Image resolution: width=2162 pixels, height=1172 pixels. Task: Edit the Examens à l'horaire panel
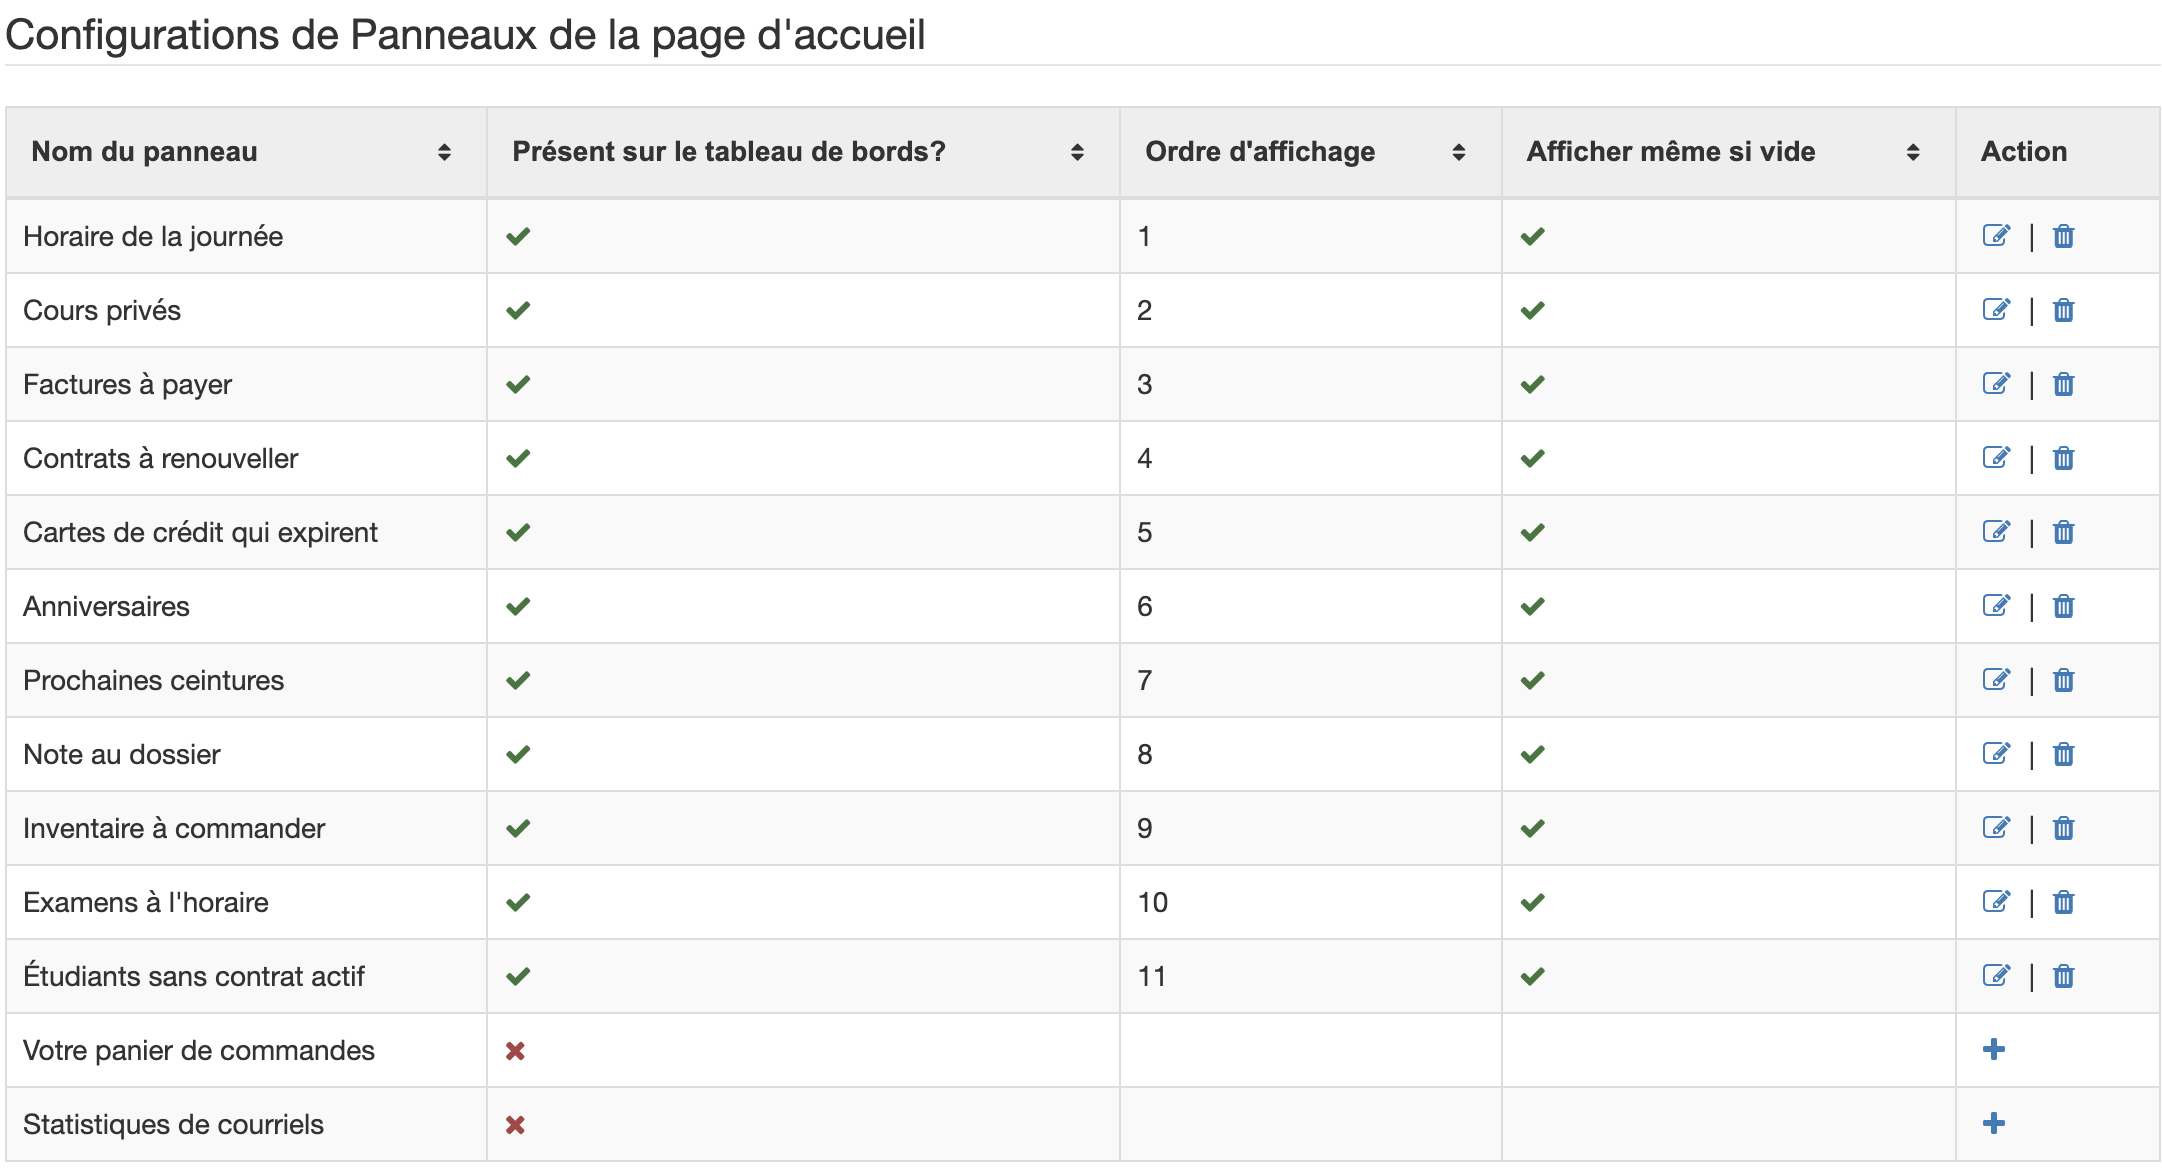[1996, 902]
